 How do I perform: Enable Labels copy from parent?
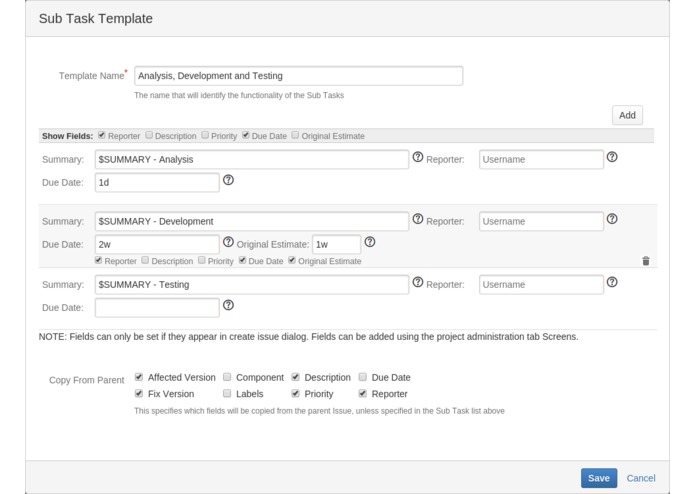[x=227, y=393]
